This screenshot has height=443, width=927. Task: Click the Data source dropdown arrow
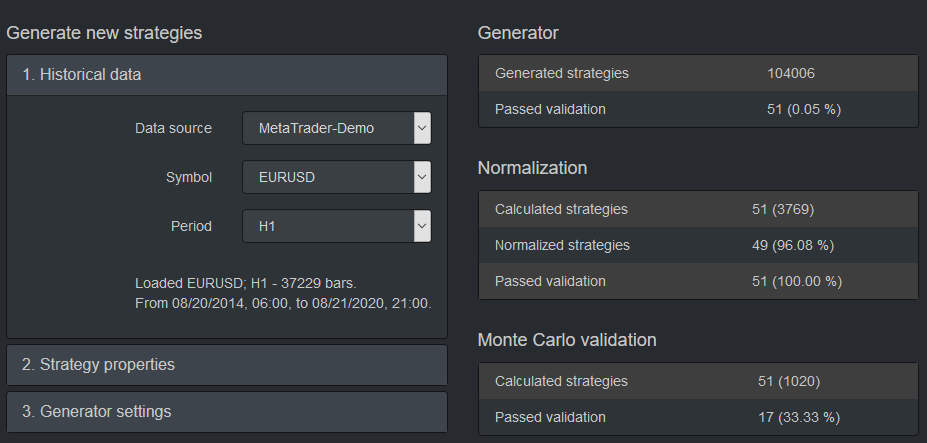point(422,128)
